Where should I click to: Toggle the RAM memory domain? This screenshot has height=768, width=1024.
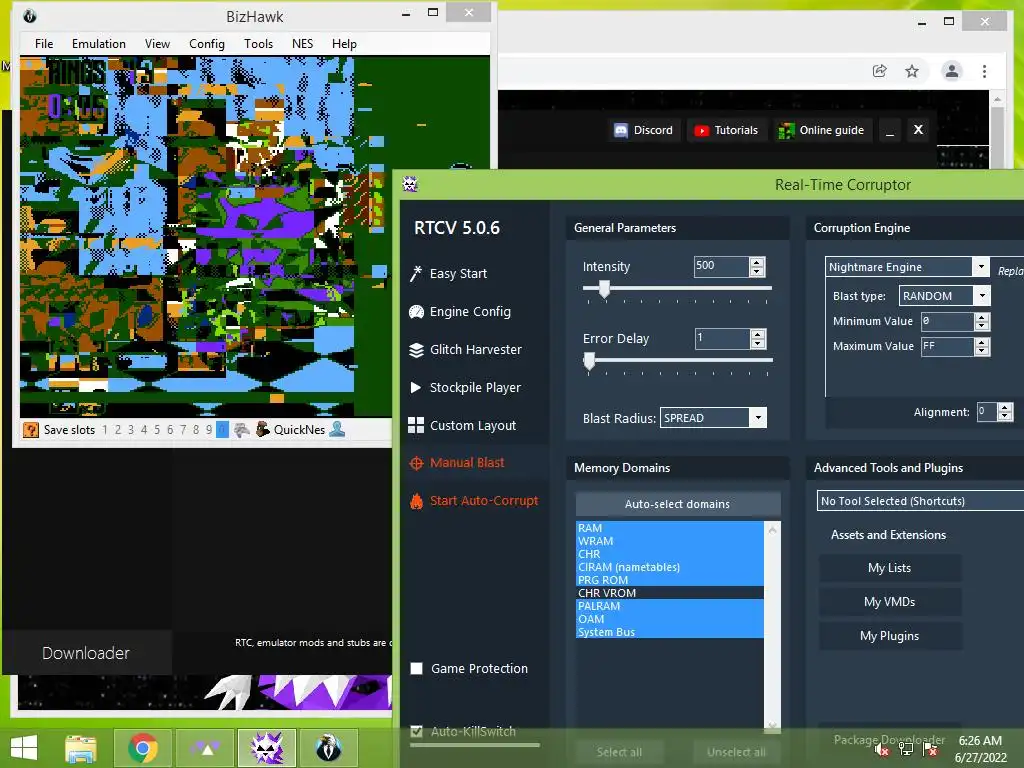pos(669,528)
